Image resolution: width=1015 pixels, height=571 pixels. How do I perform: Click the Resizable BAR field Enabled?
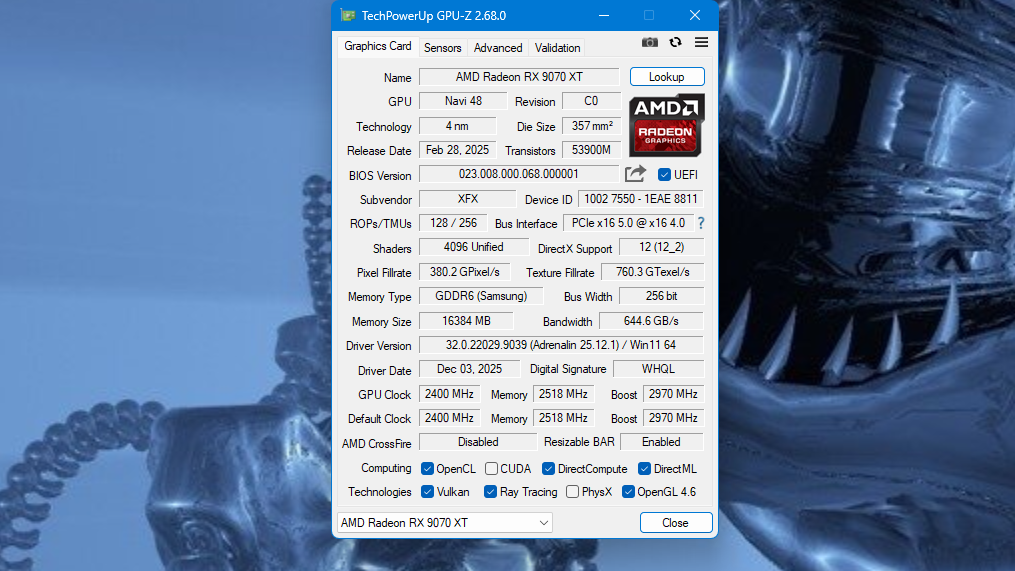(x=662, y=442)
